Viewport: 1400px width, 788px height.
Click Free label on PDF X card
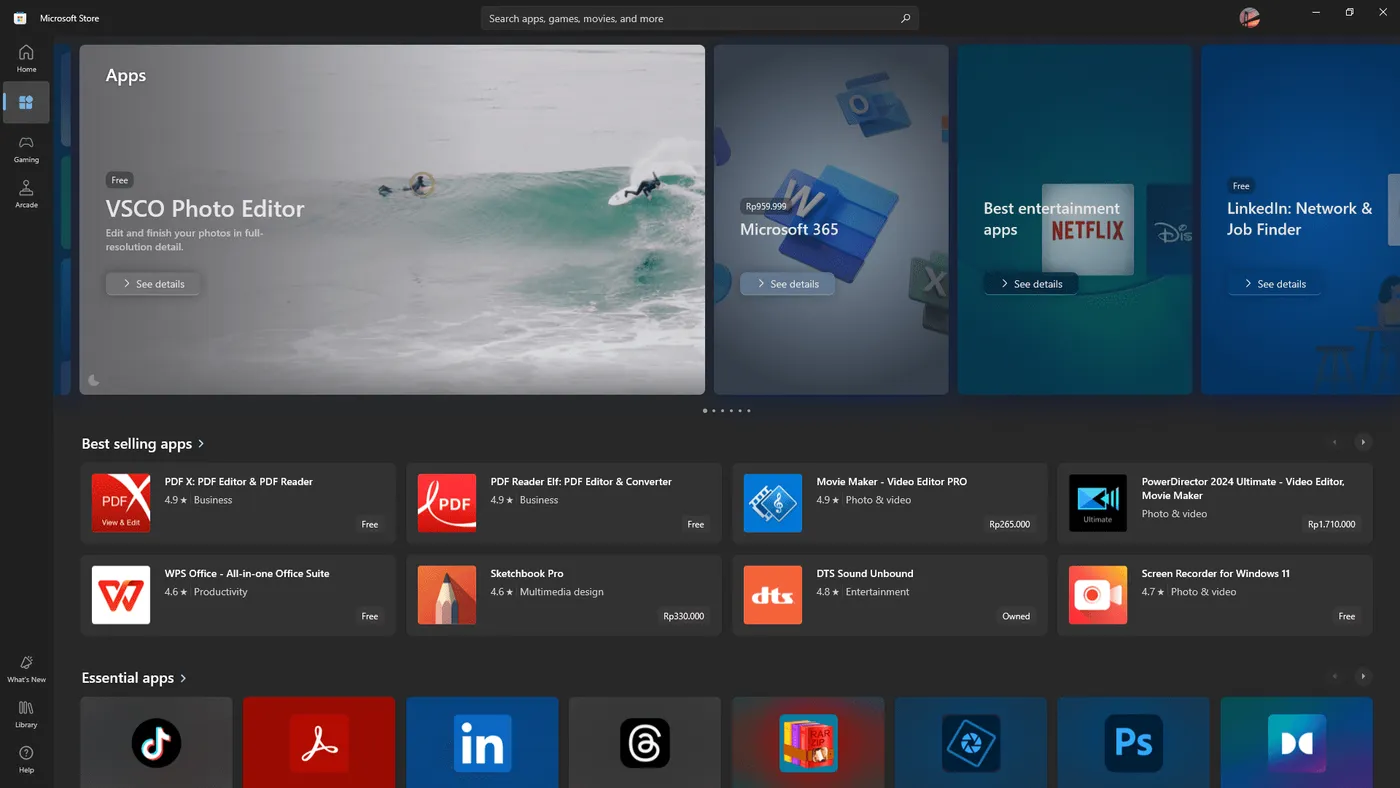point(370,524)
